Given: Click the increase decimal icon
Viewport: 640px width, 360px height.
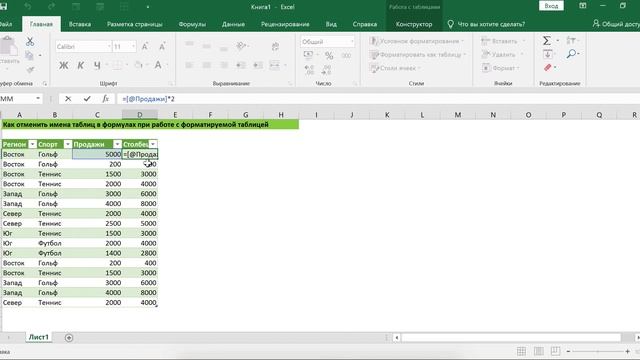Looking at the screenshot, I should coord(309,70).
